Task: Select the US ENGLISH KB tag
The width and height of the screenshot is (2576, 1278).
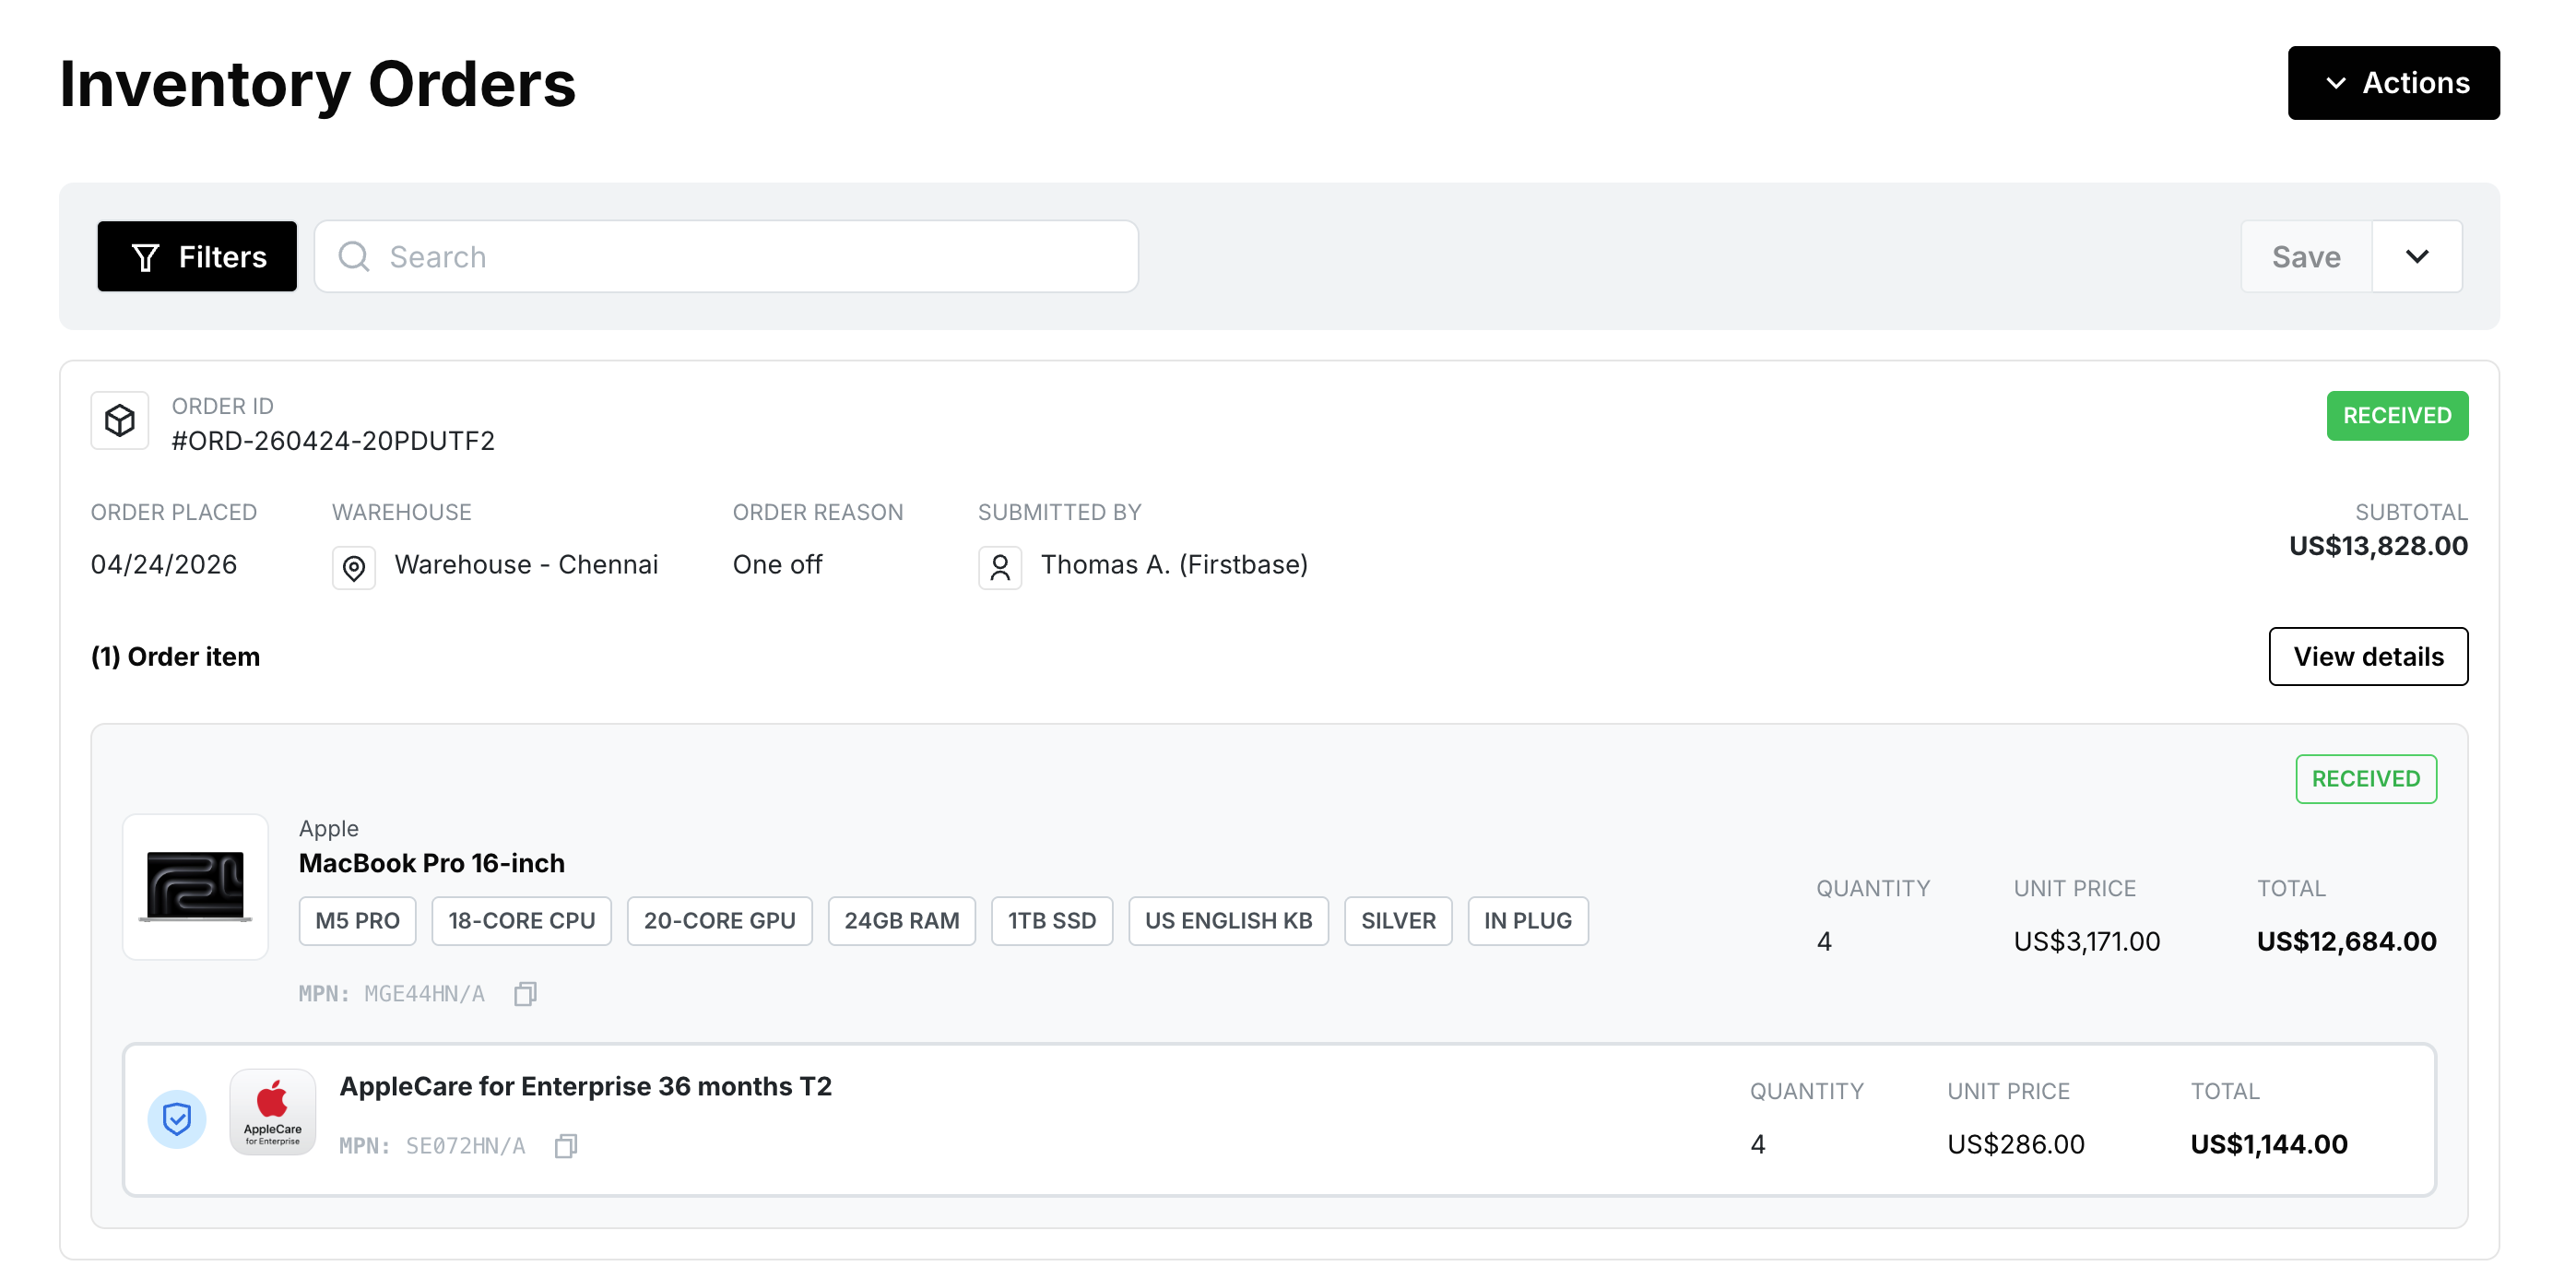Action: [x=1229, y=921]
